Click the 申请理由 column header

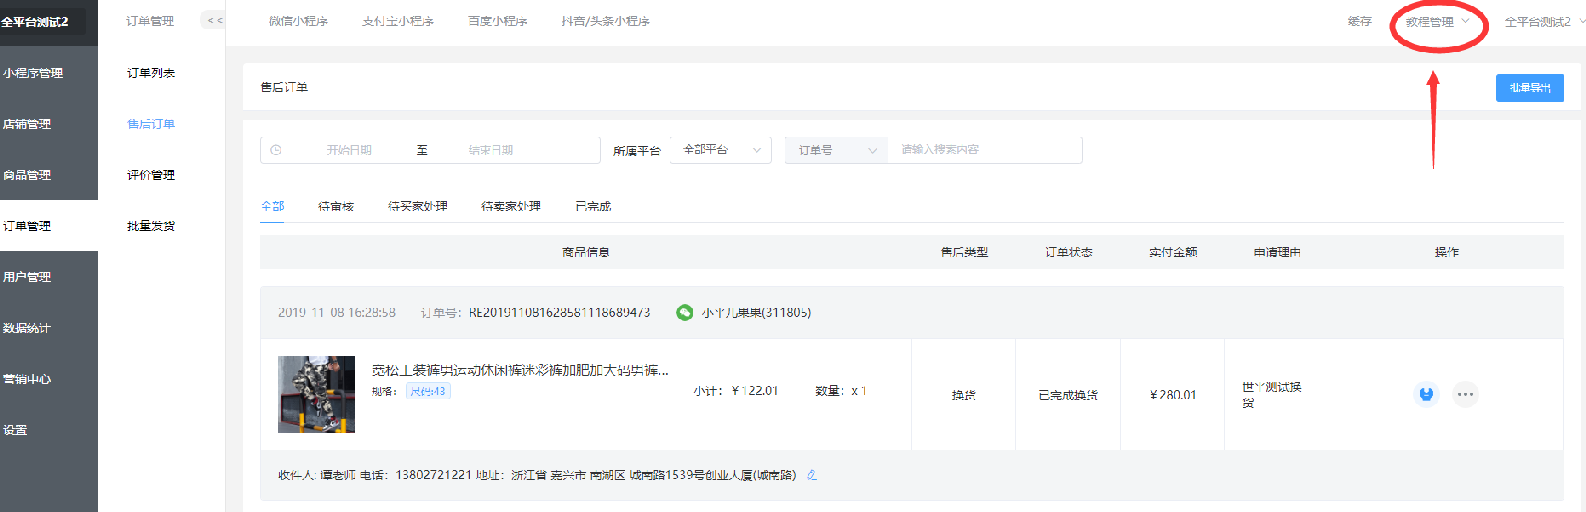1277,252
